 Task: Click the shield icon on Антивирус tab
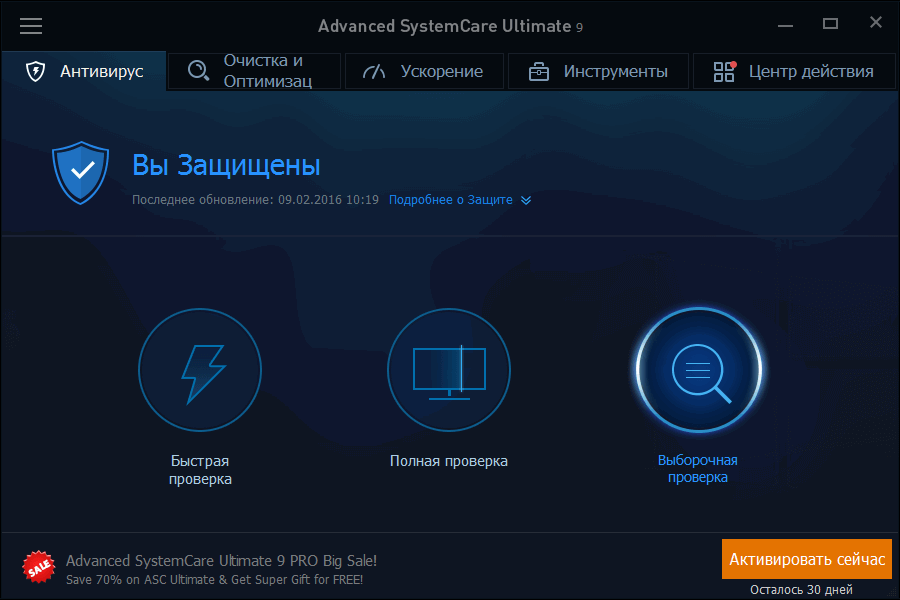click(x=35, y=71)
